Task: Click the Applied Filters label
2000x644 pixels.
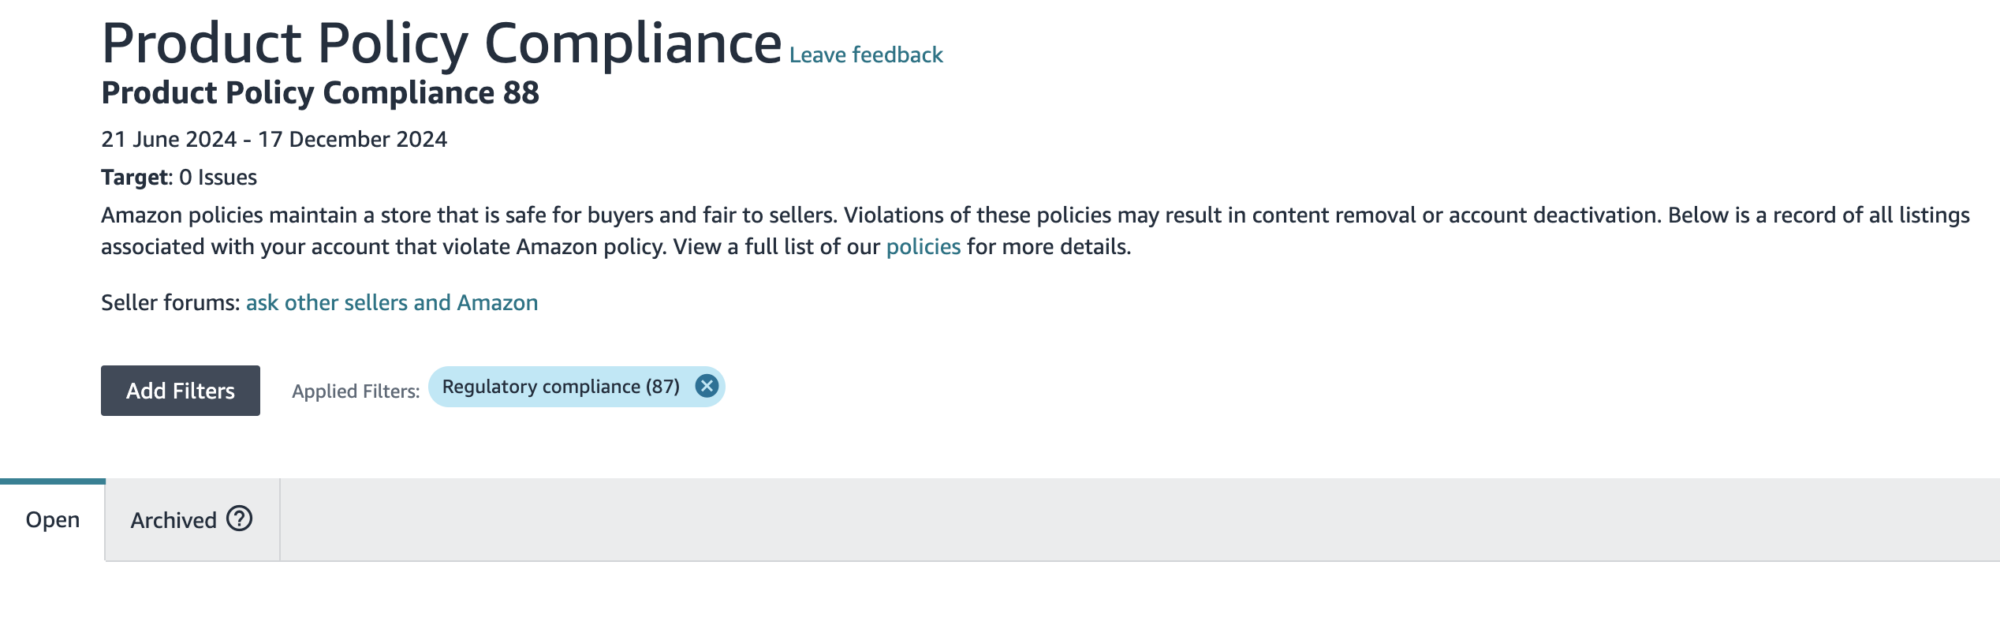Action: pos(355,392)
